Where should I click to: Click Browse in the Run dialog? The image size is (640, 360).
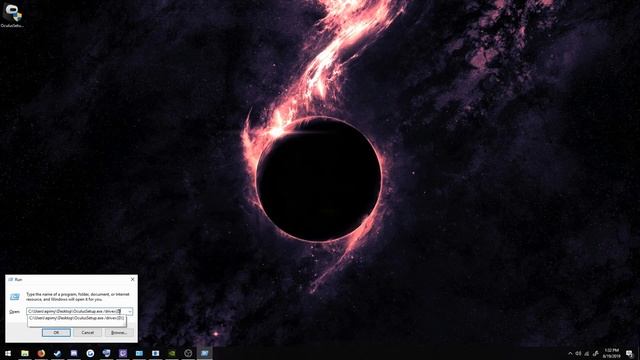pos(118,333)
